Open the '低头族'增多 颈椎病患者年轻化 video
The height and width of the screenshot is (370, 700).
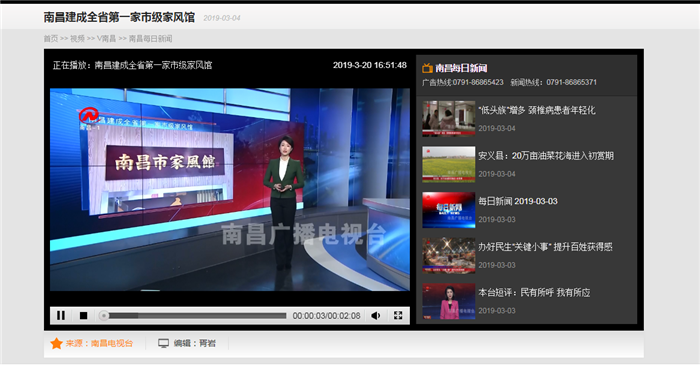[537, 110]
